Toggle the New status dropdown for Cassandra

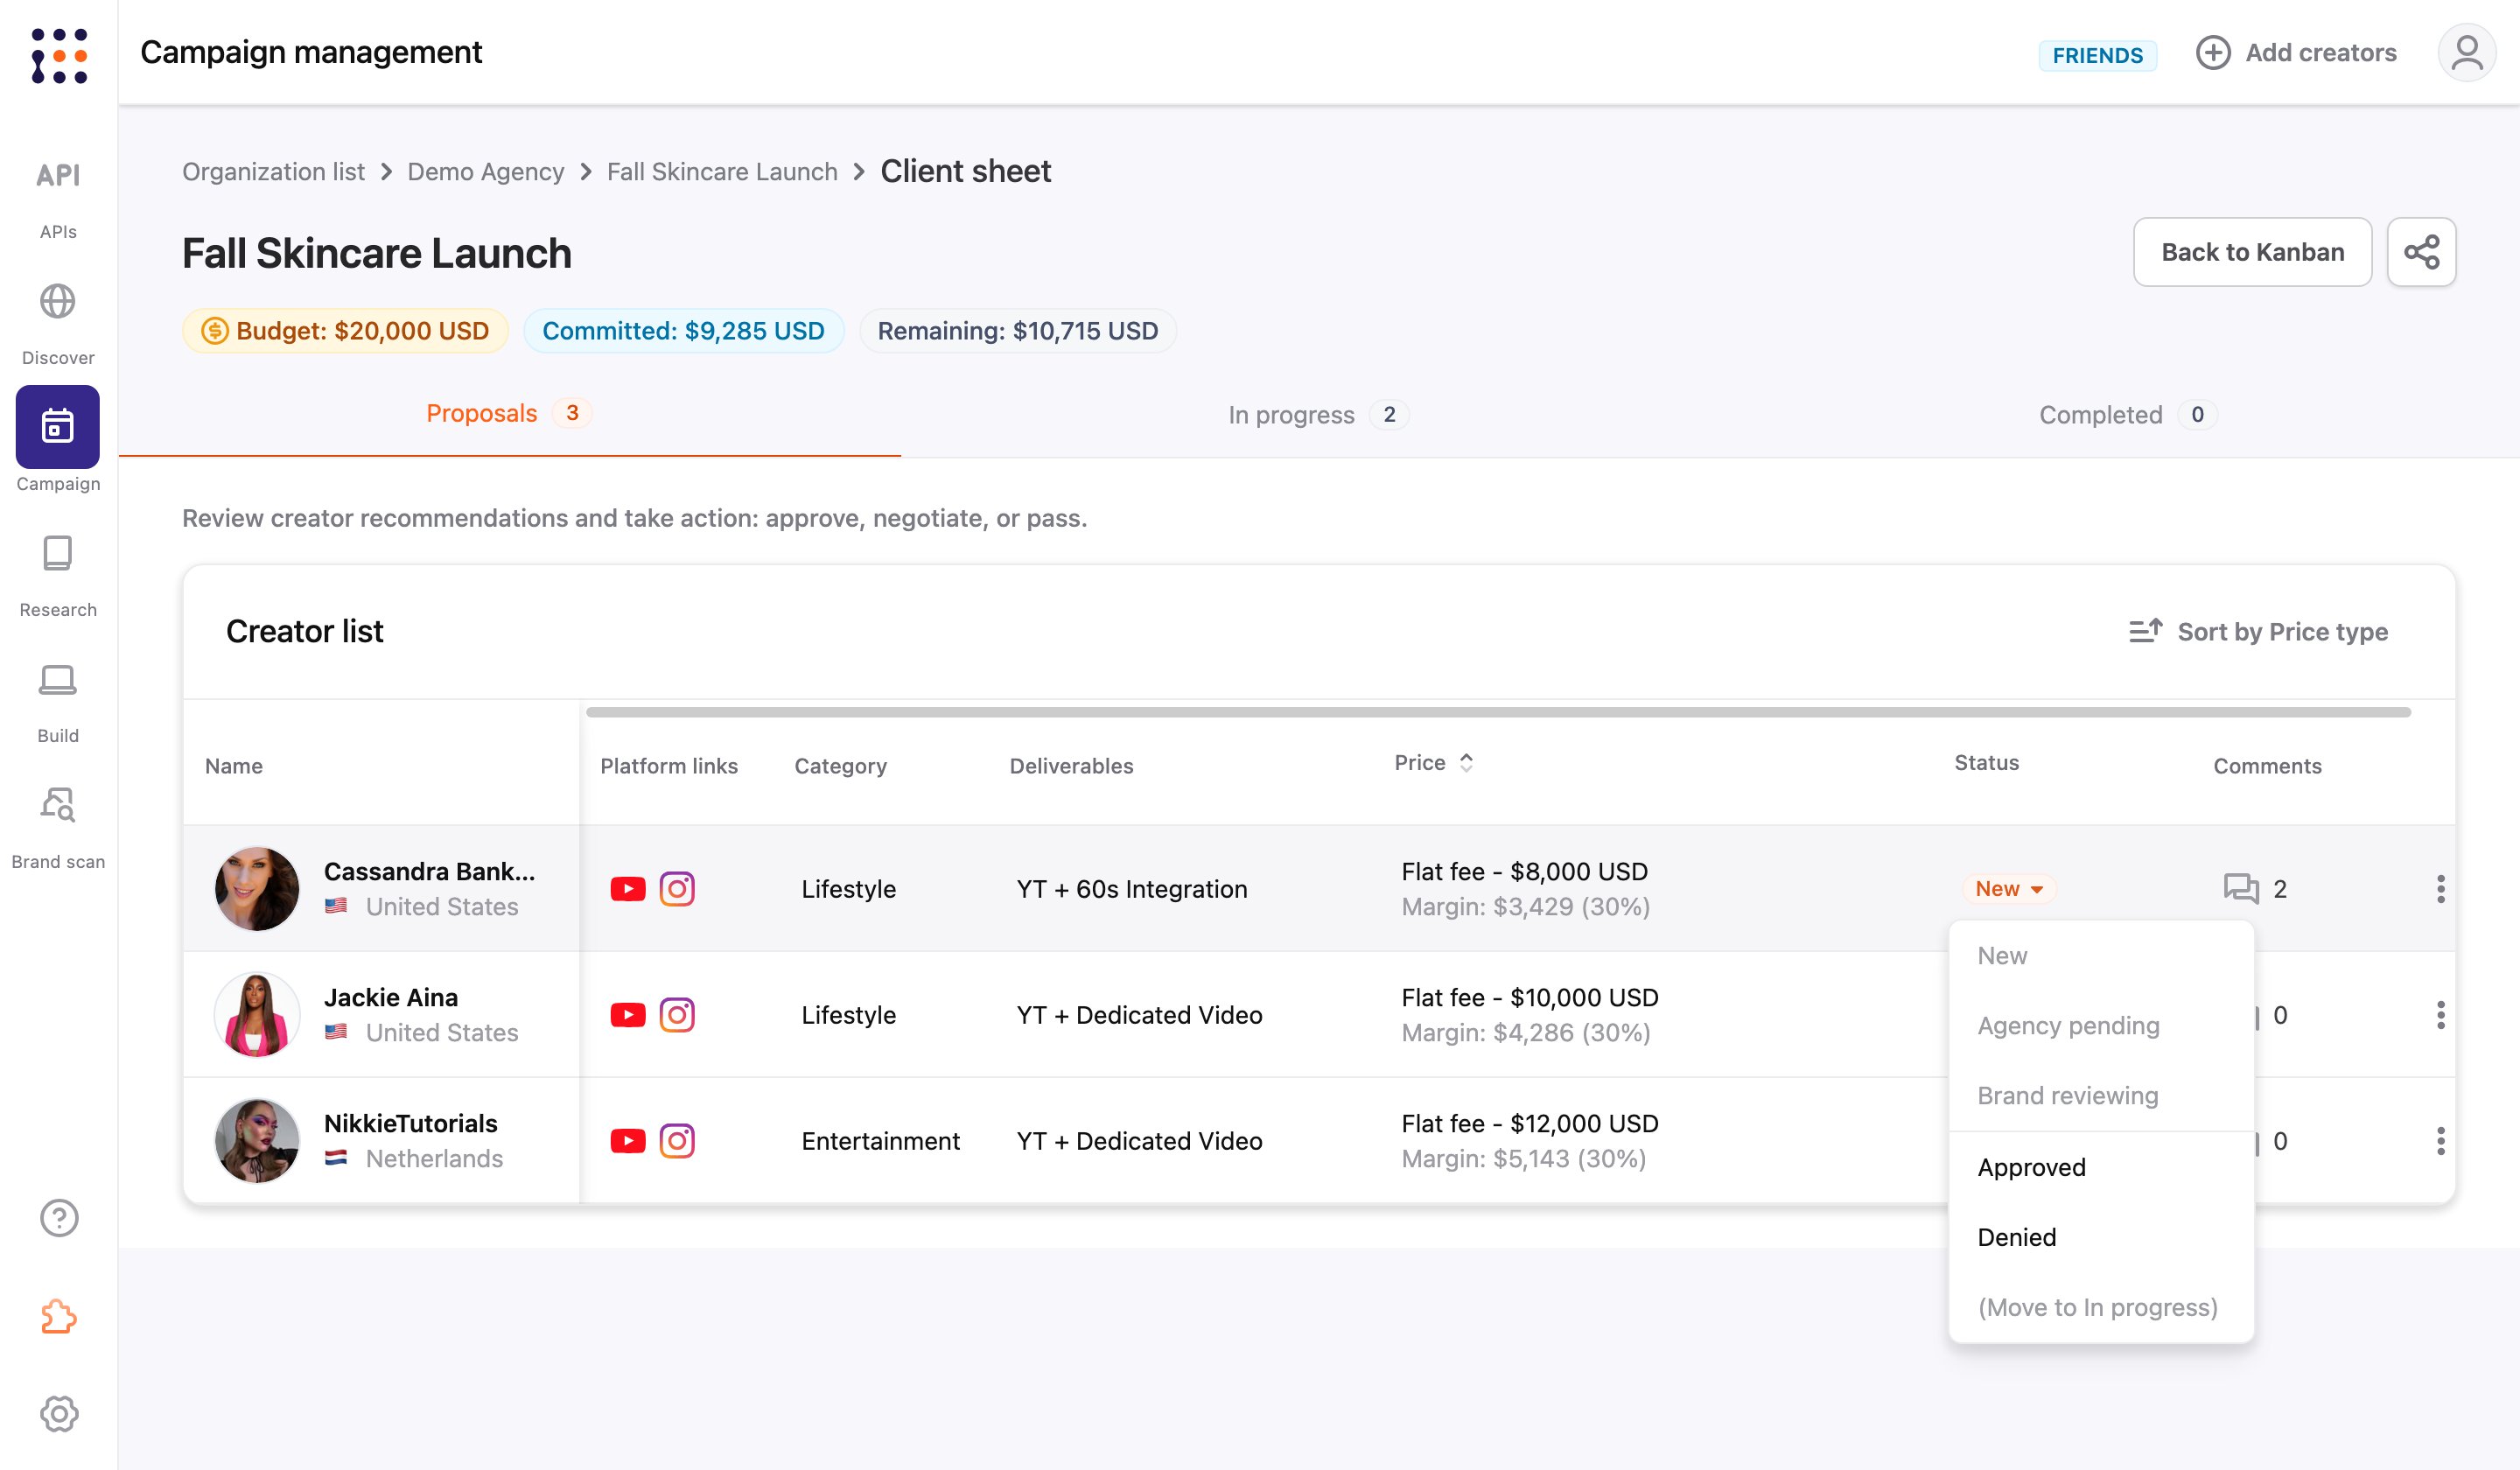click(2008, 889)
